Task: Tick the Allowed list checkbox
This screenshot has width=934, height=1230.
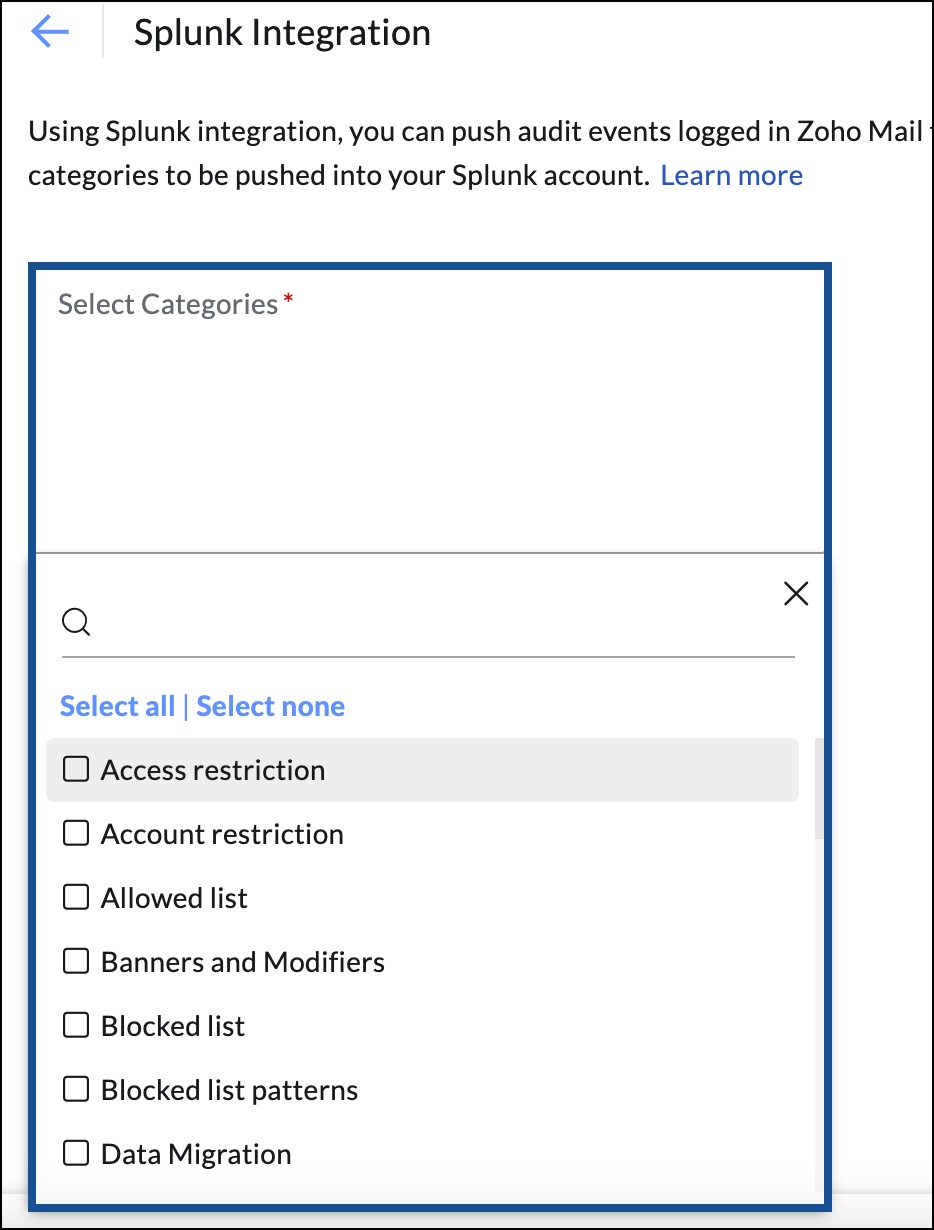Action: pos(75,897)
